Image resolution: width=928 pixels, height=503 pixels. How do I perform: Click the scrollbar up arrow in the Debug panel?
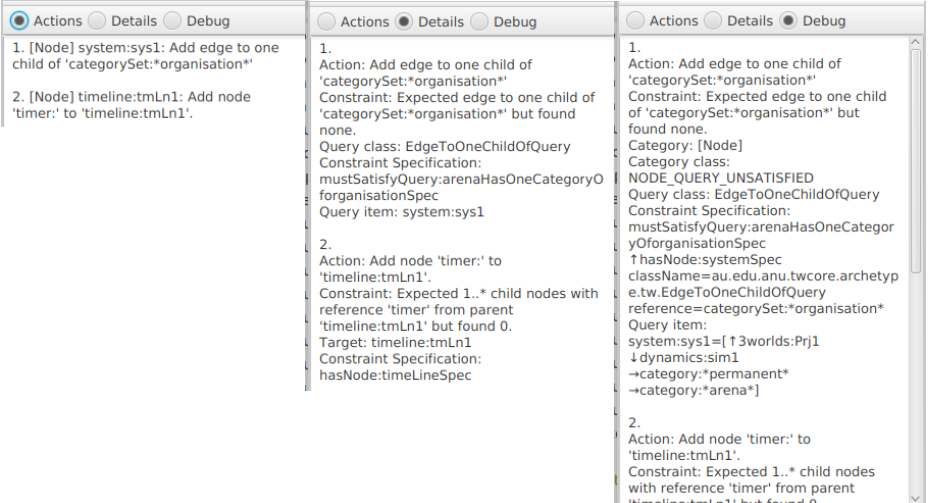click(x=916, y=42)
